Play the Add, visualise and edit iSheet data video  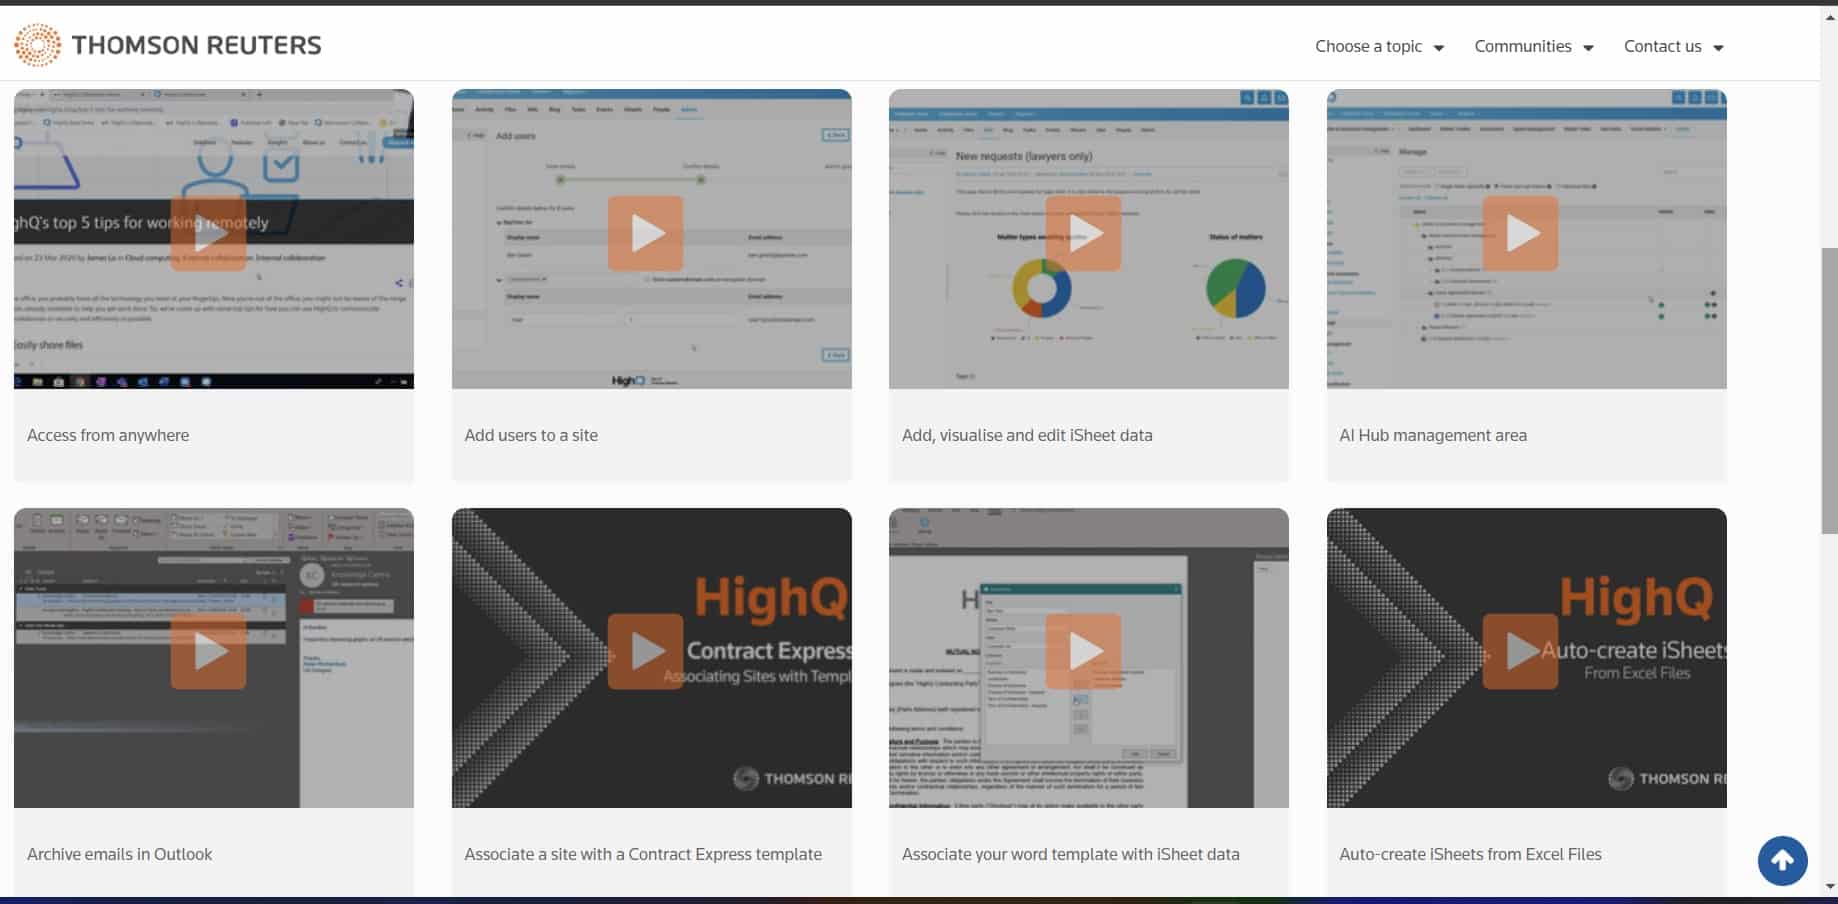click(1083, 233)
